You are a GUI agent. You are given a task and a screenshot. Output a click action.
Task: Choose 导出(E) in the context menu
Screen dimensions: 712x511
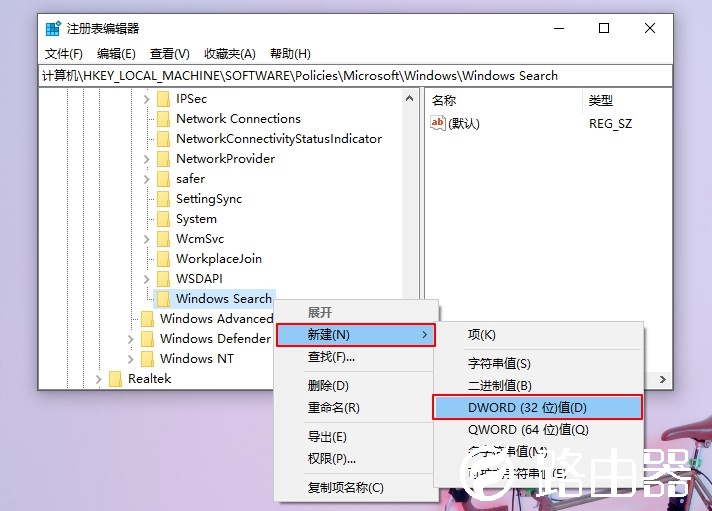(x=356, y=437)
